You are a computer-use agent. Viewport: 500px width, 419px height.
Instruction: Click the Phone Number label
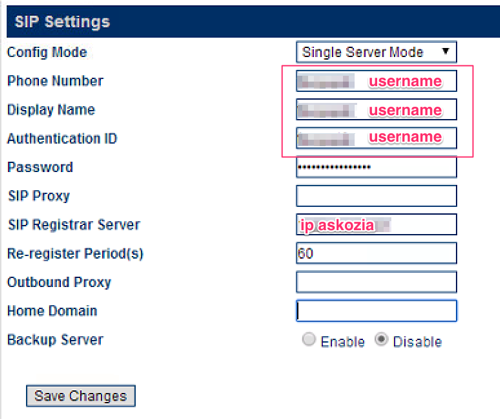pyautogui.click(x=55, y=81)
